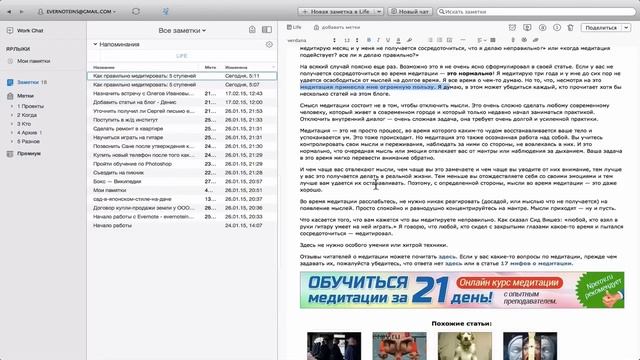Open note Съездить на пикник
The height and width of the screenshot is (360, 640).
(x=182, y=173)
